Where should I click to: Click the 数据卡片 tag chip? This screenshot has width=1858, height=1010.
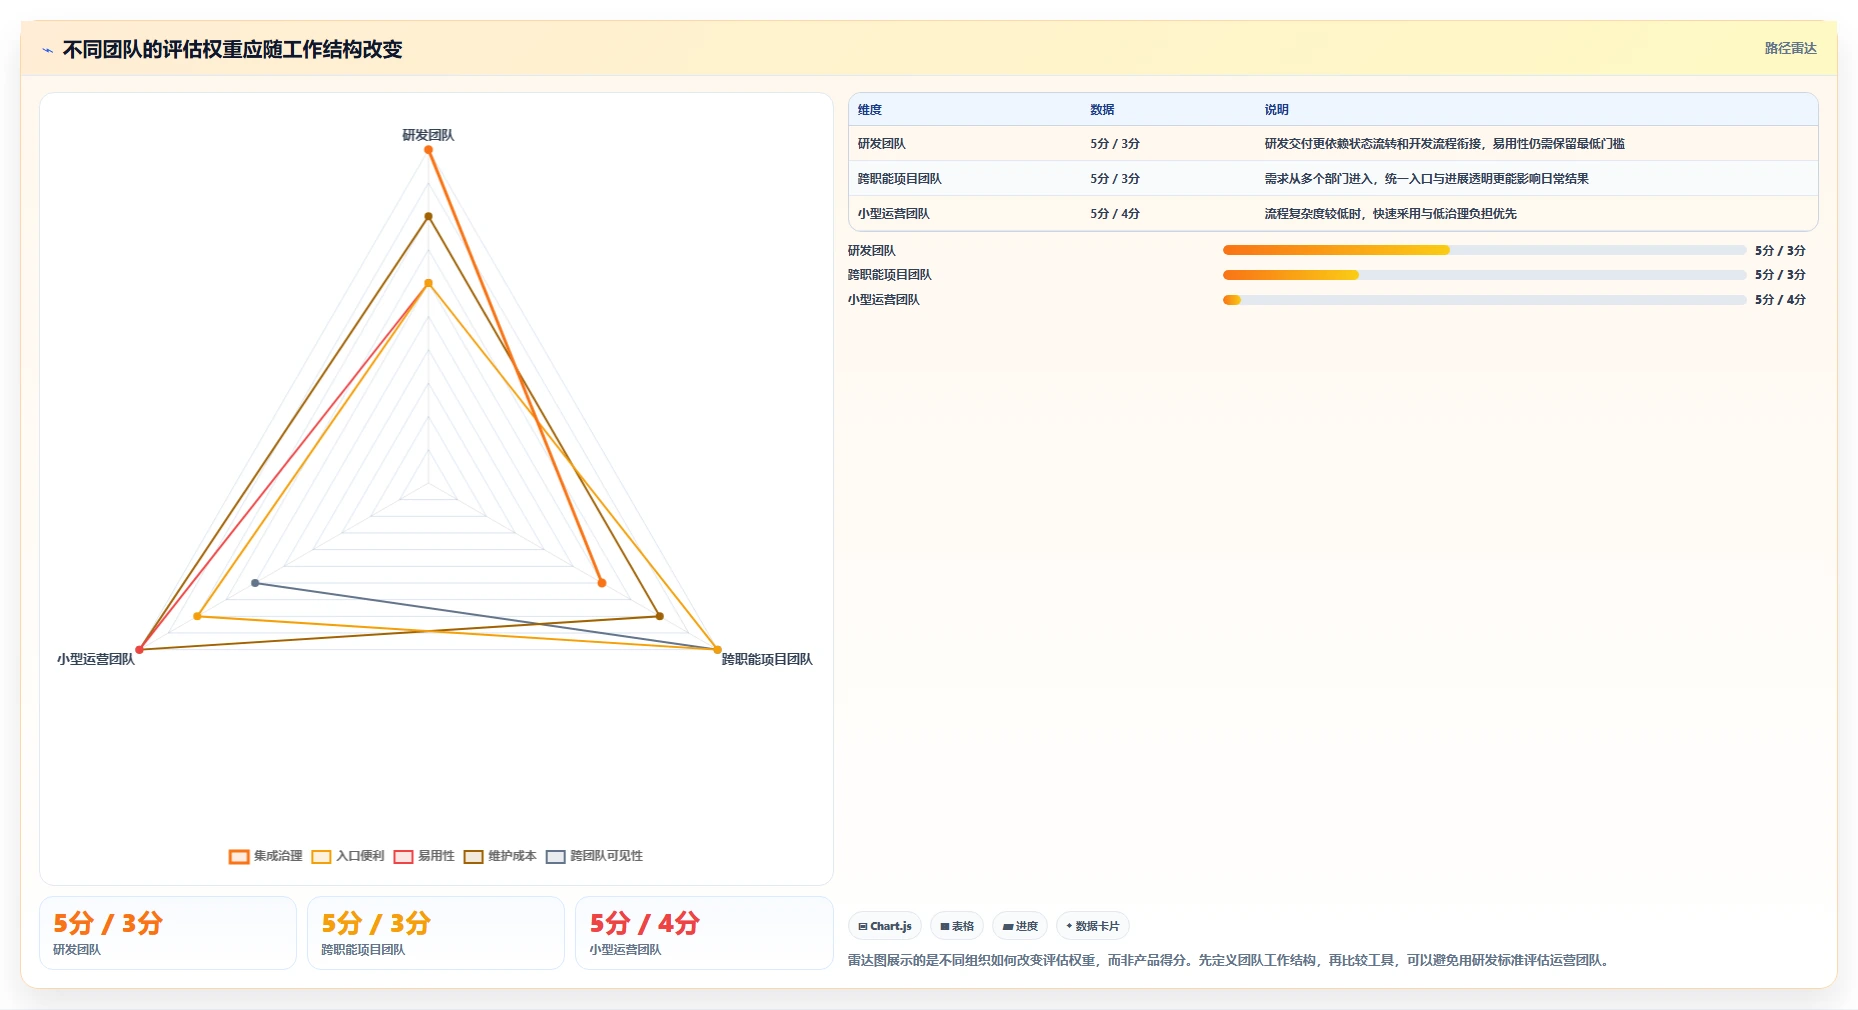point(1093,926)
